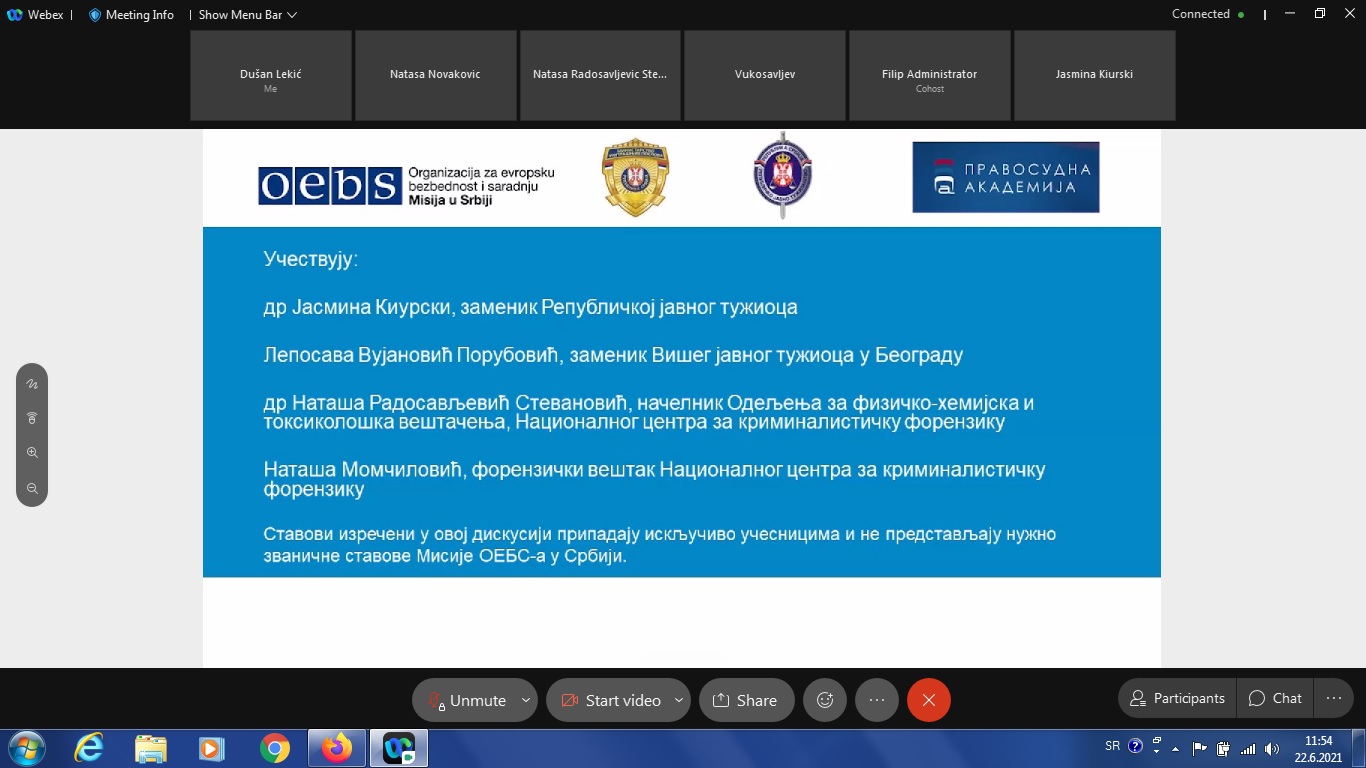Open the volume speaker icon

(x=1271, y=748)
